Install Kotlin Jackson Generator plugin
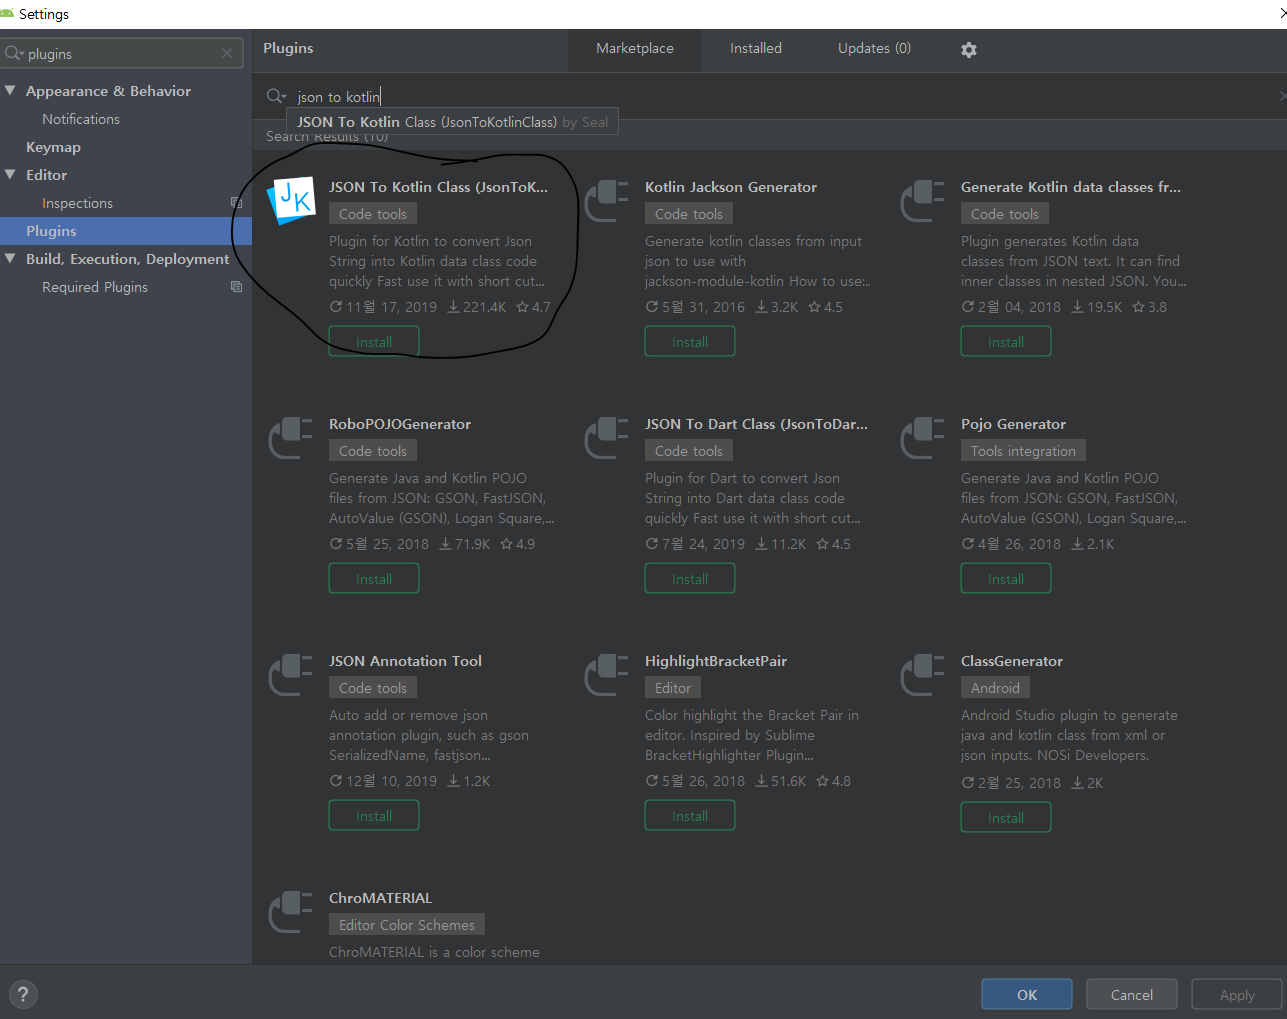1287x1019 pixels. (690, 342)
